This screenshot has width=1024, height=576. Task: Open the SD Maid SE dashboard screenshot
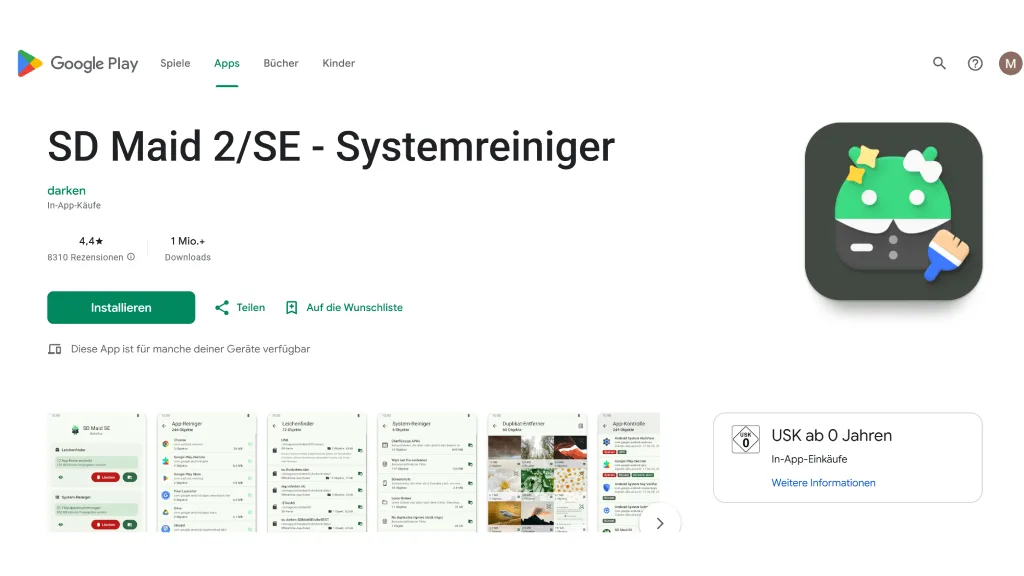96,472
